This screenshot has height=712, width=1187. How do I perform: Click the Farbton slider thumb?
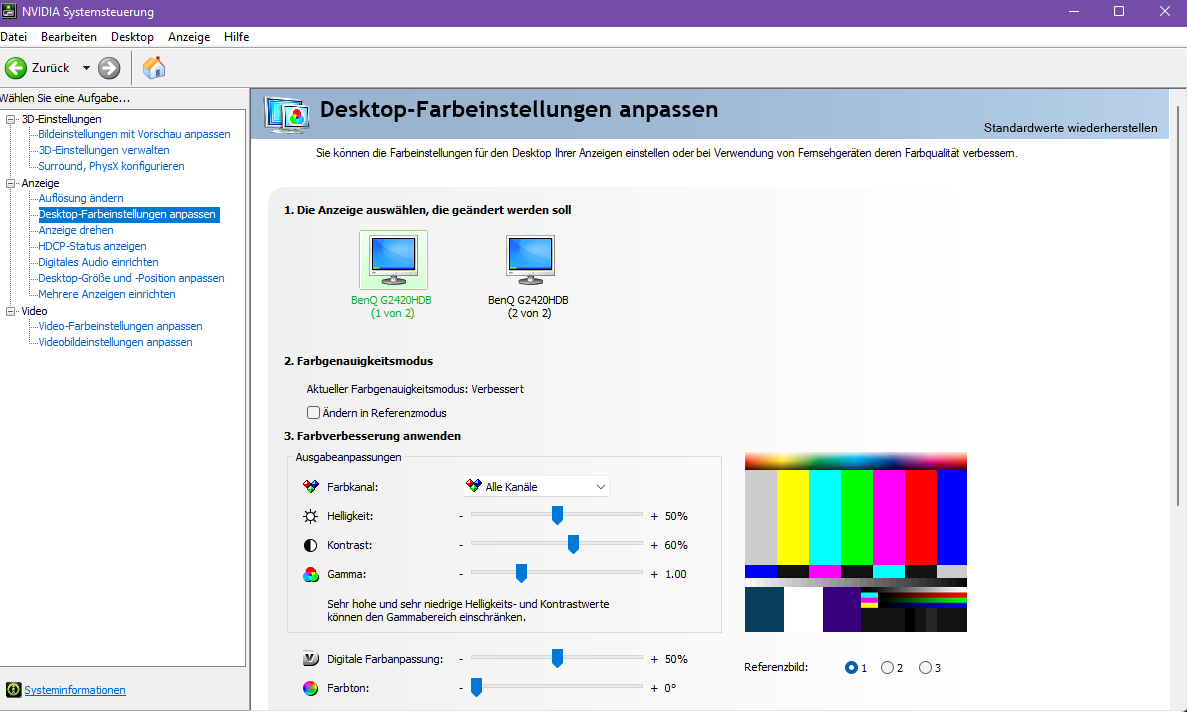point(476,687)
